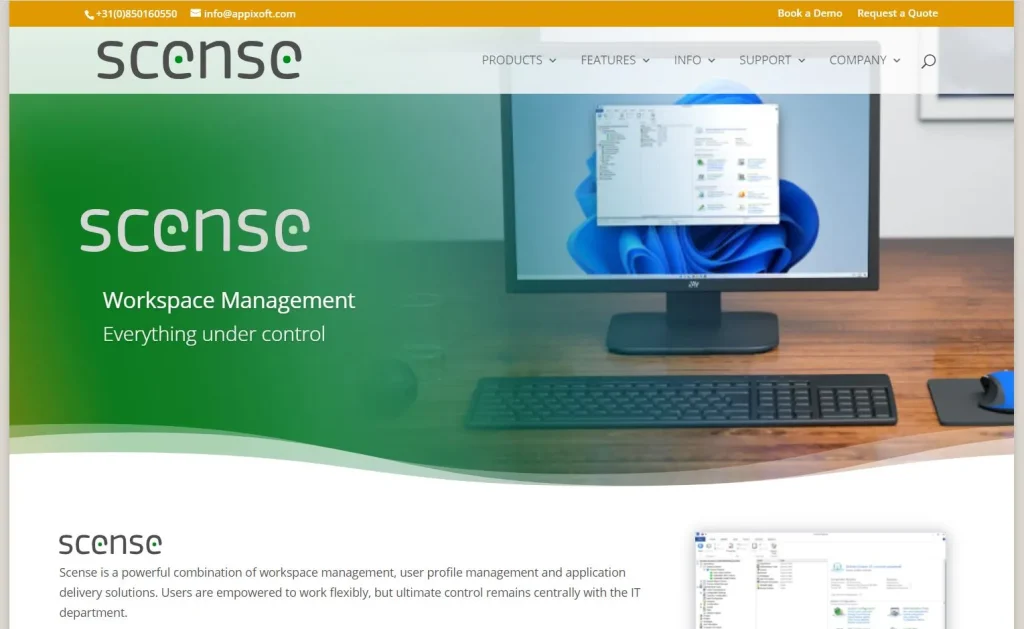
Task: Open the search magnifier in the navigation bar
Action: [928, 60]
